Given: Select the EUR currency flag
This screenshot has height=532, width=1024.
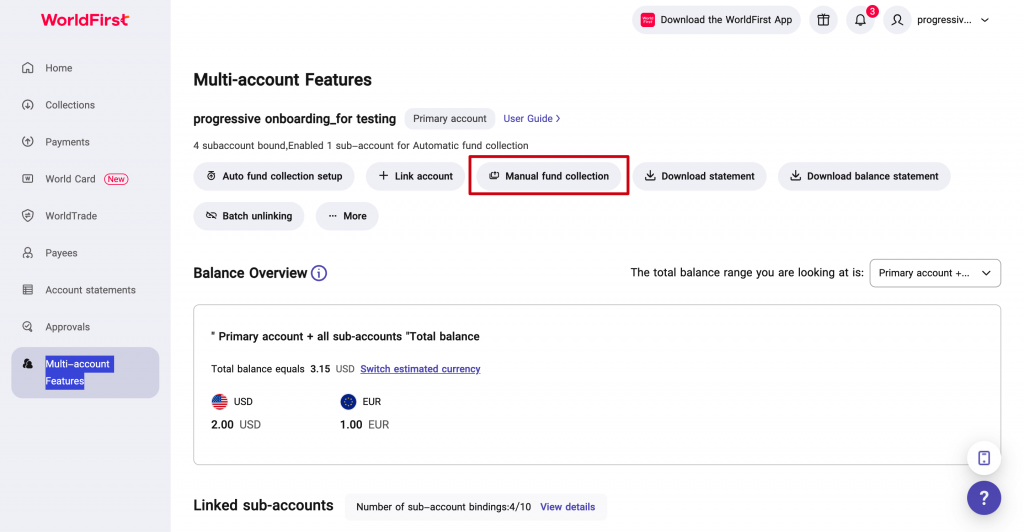Looking at the screenshot, I should click(x=348, y=402).
